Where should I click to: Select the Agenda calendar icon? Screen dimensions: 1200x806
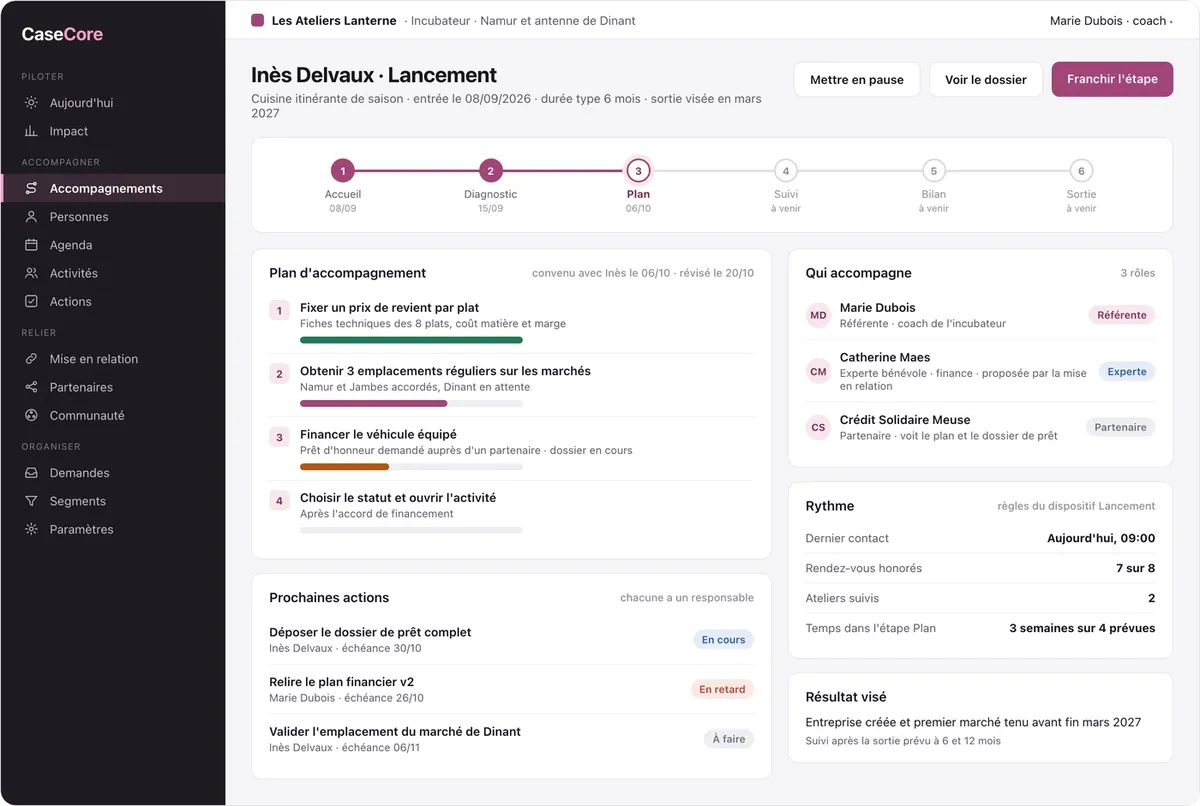31,245
